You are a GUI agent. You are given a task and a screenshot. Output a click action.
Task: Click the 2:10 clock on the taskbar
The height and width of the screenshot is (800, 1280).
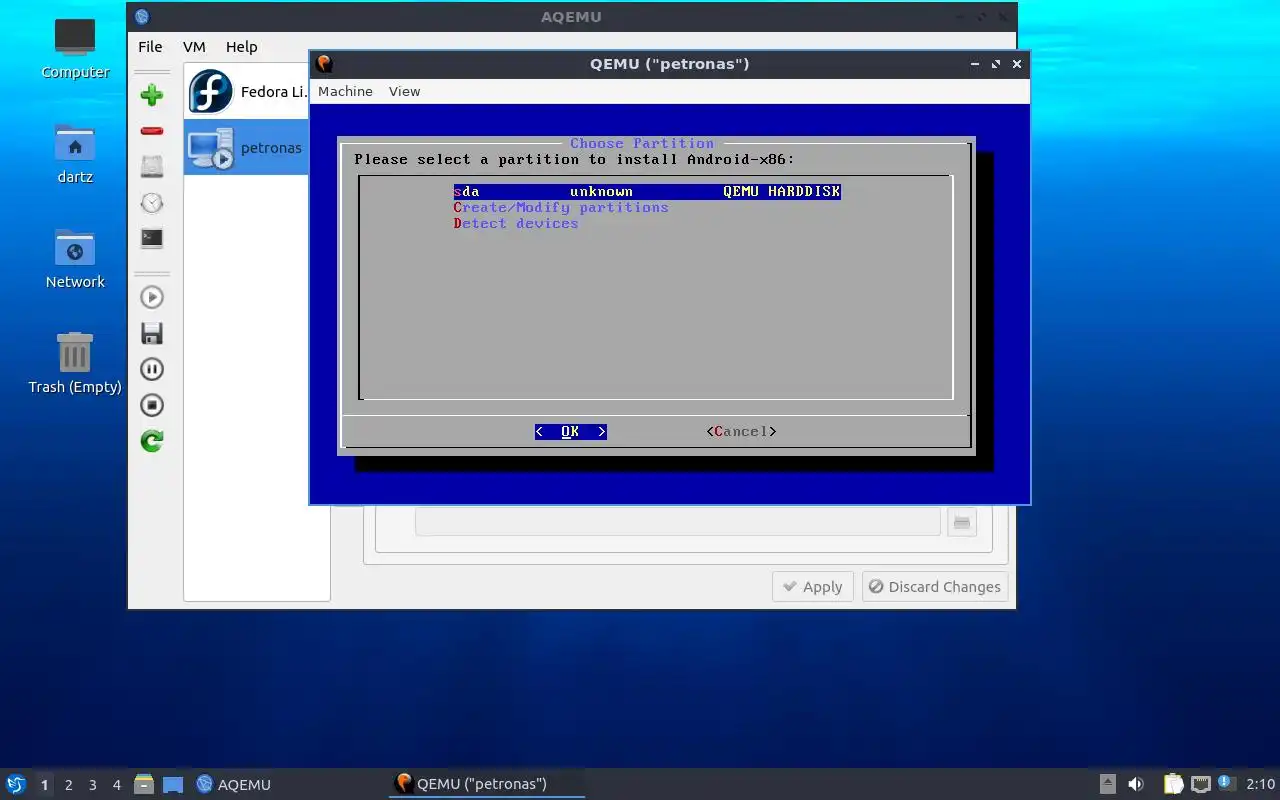click(x=1260, y=784)
